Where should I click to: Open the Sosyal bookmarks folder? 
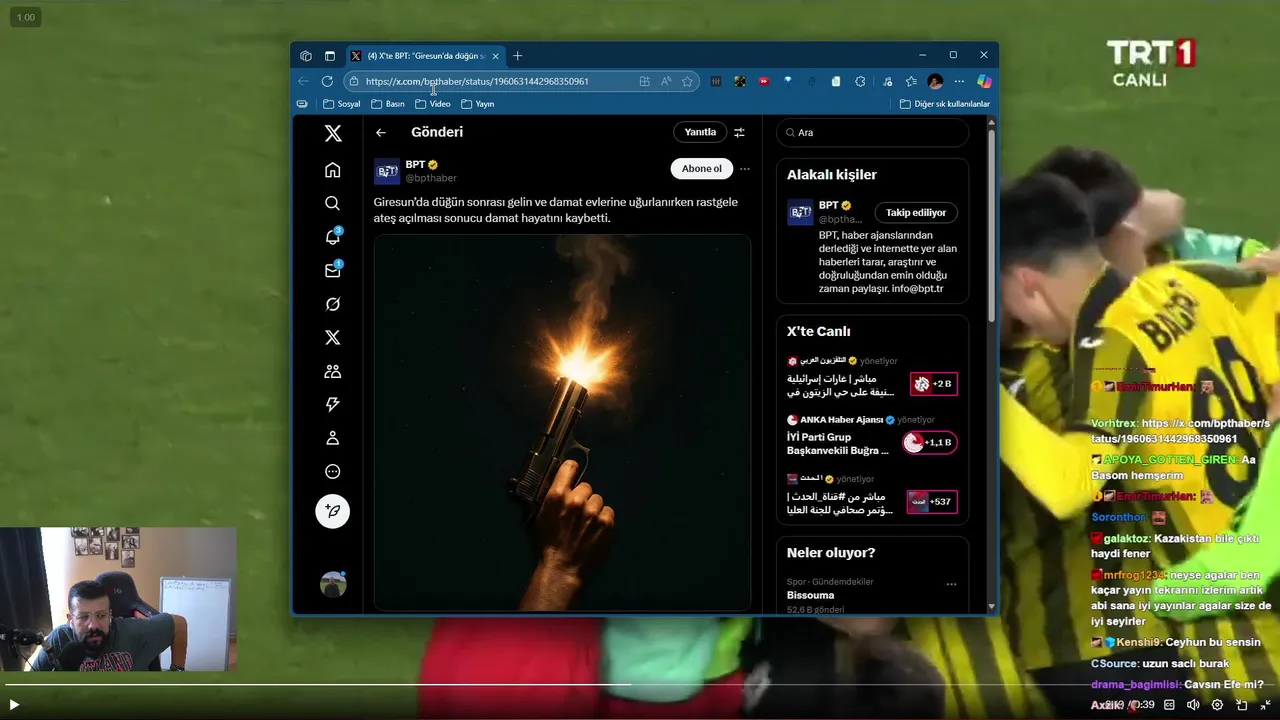[341, 104]
